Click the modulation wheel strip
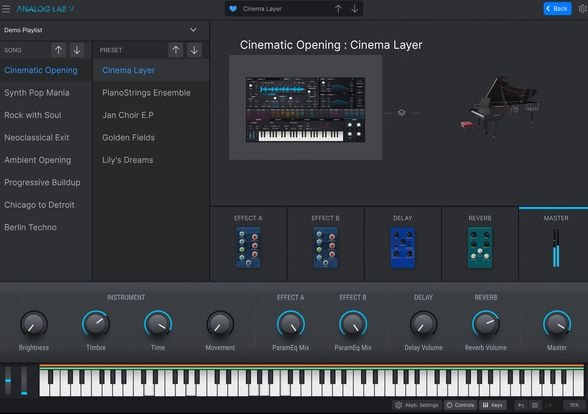Viewport: 588px width, 414px height. click(x=24, y=381)
